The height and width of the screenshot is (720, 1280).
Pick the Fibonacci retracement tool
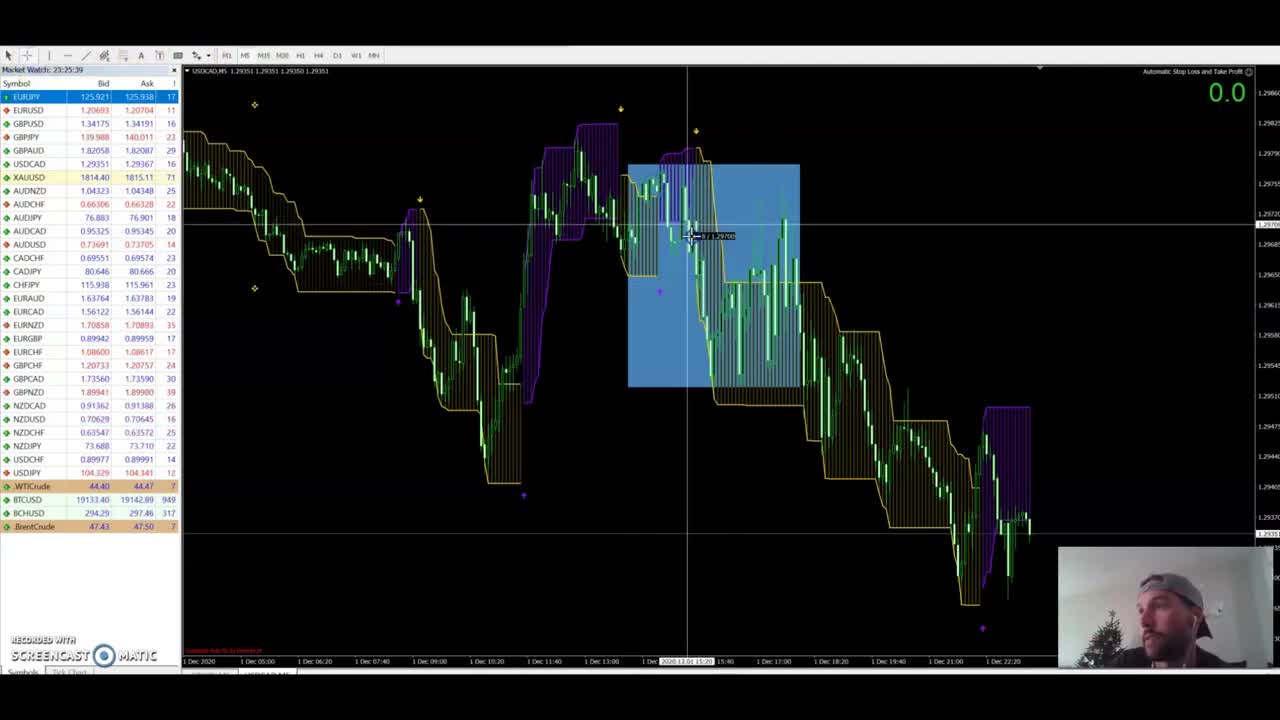pos(123,55)
